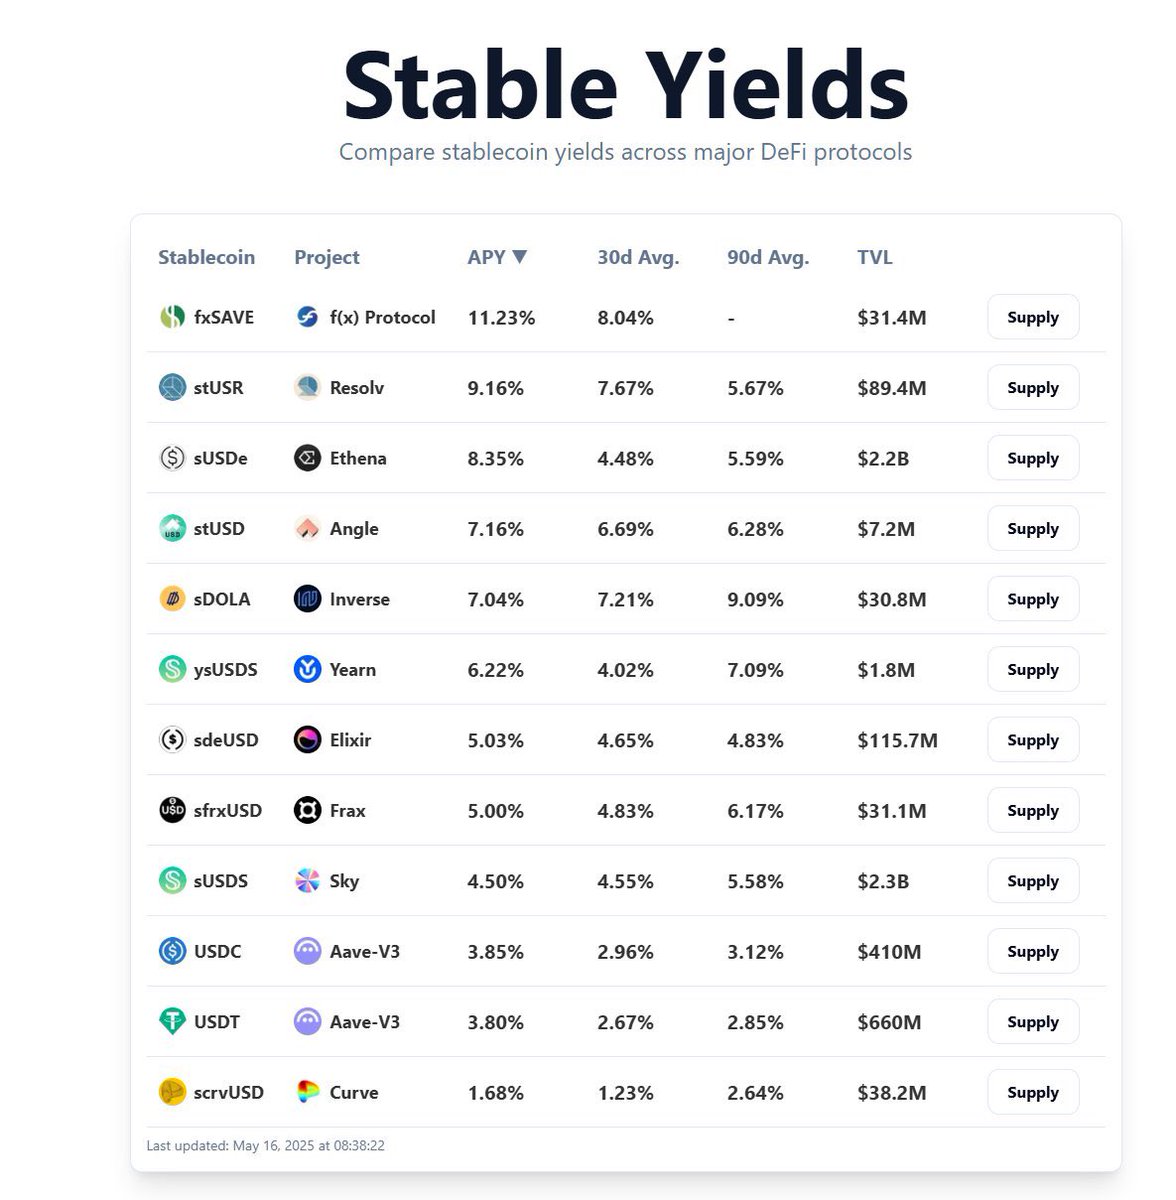Toggle APY sort arrow in header
The height and width of the screenshot is (1200, 1176).
tap(519, 257)
